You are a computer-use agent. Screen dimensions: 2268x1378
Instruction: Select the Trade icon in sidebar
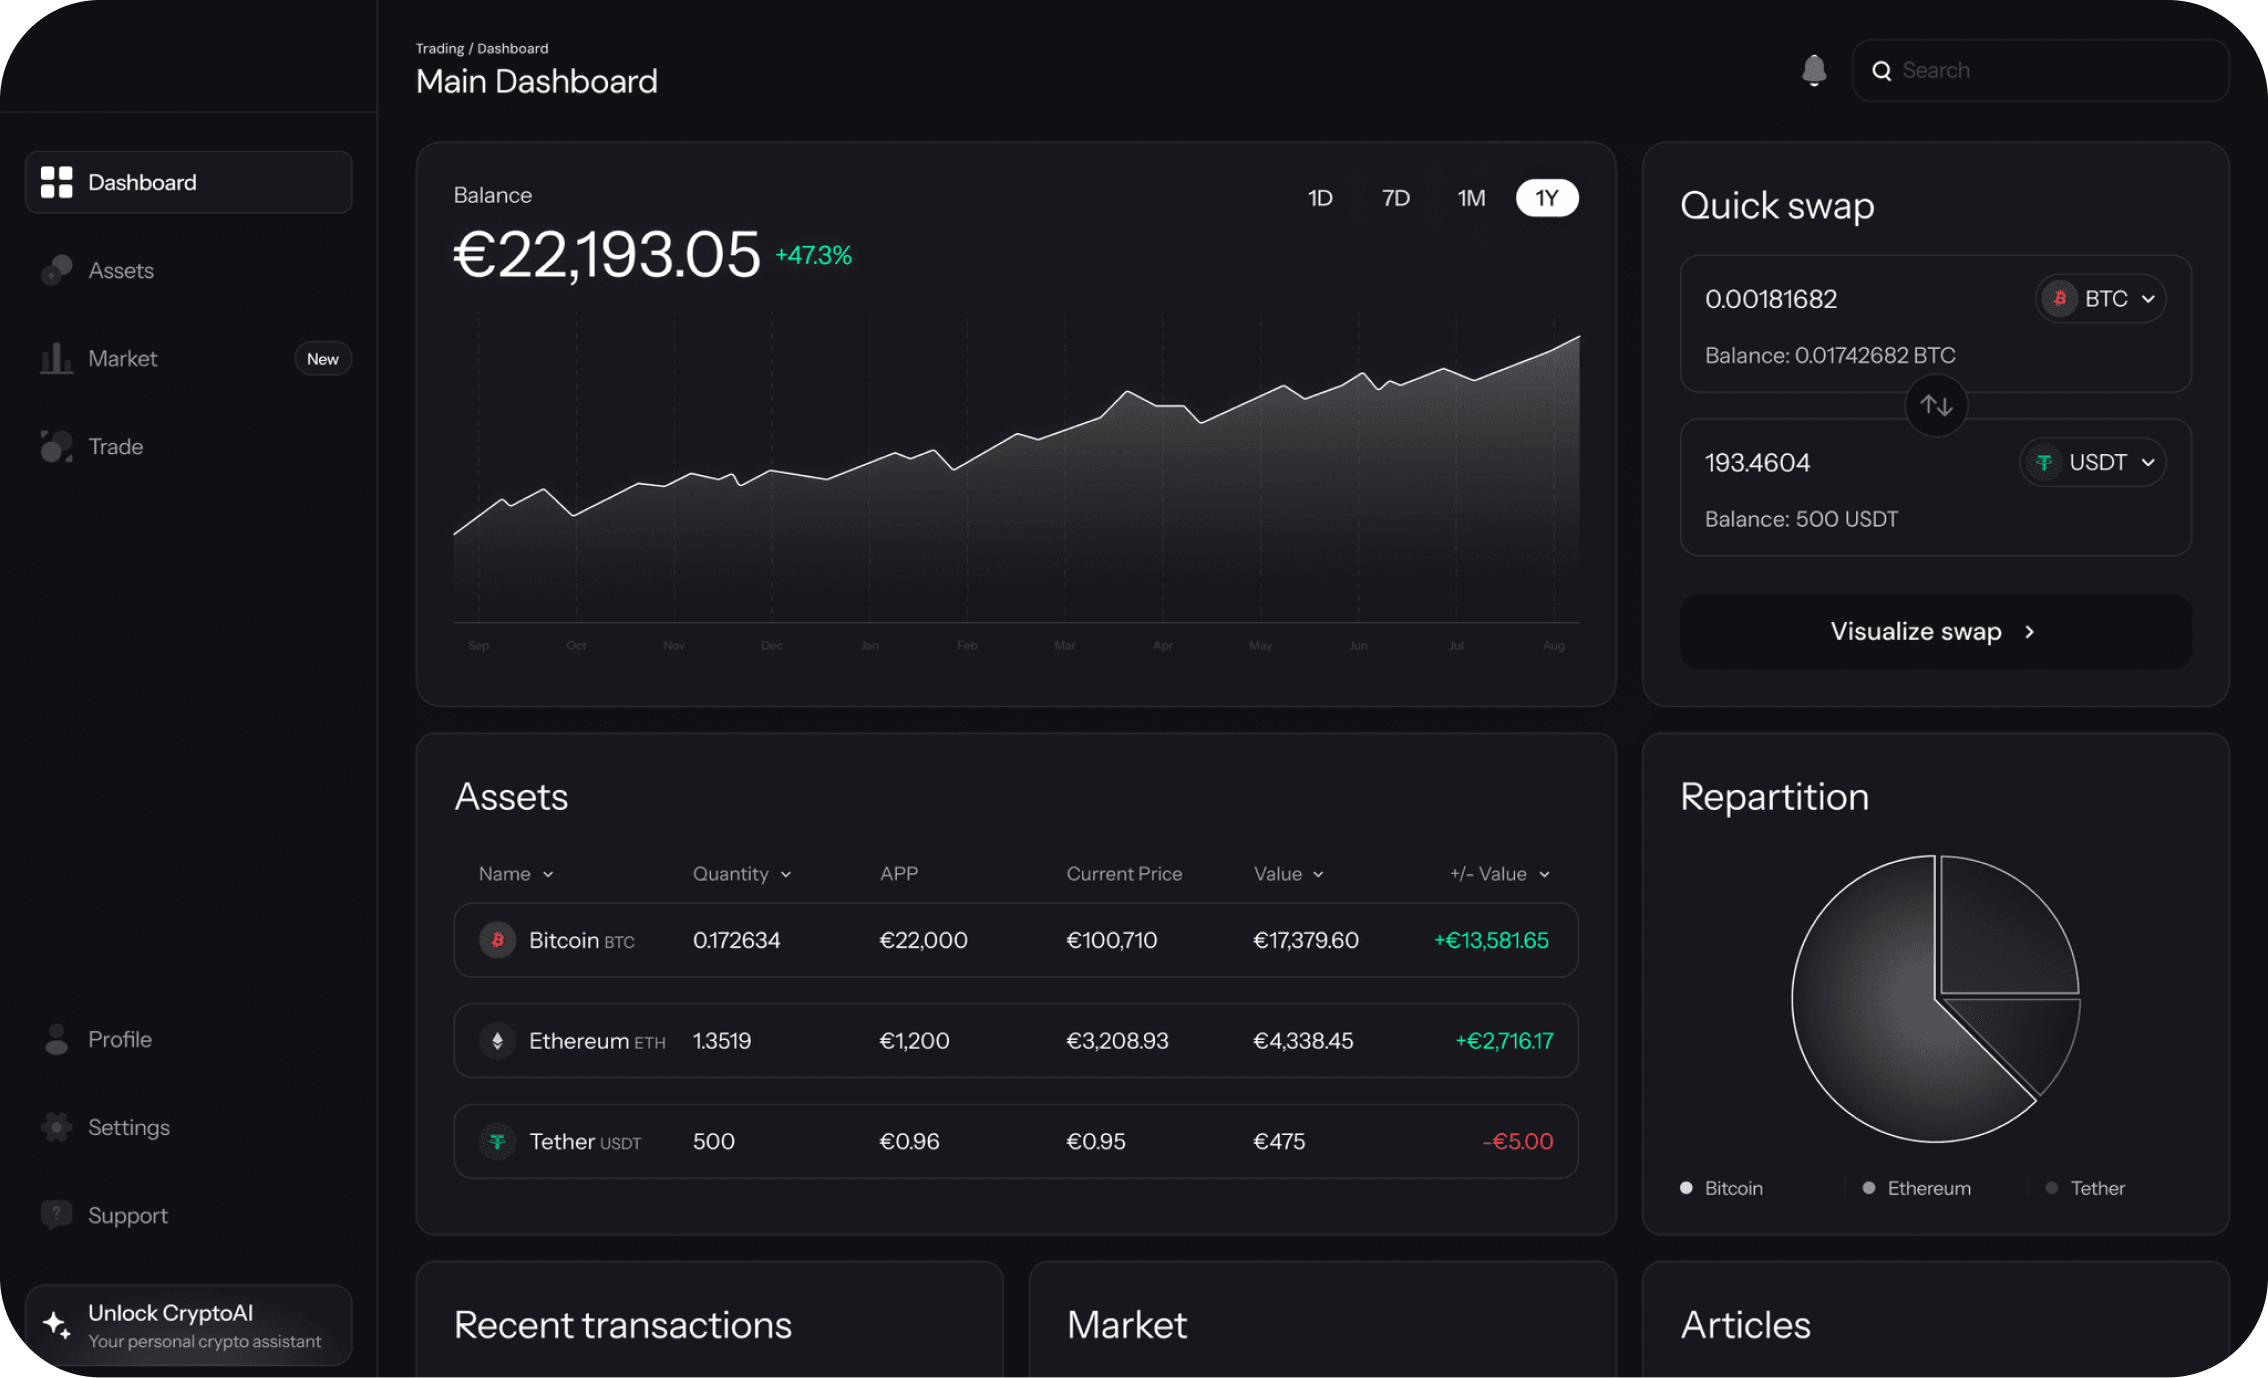[x=56, y=446]
